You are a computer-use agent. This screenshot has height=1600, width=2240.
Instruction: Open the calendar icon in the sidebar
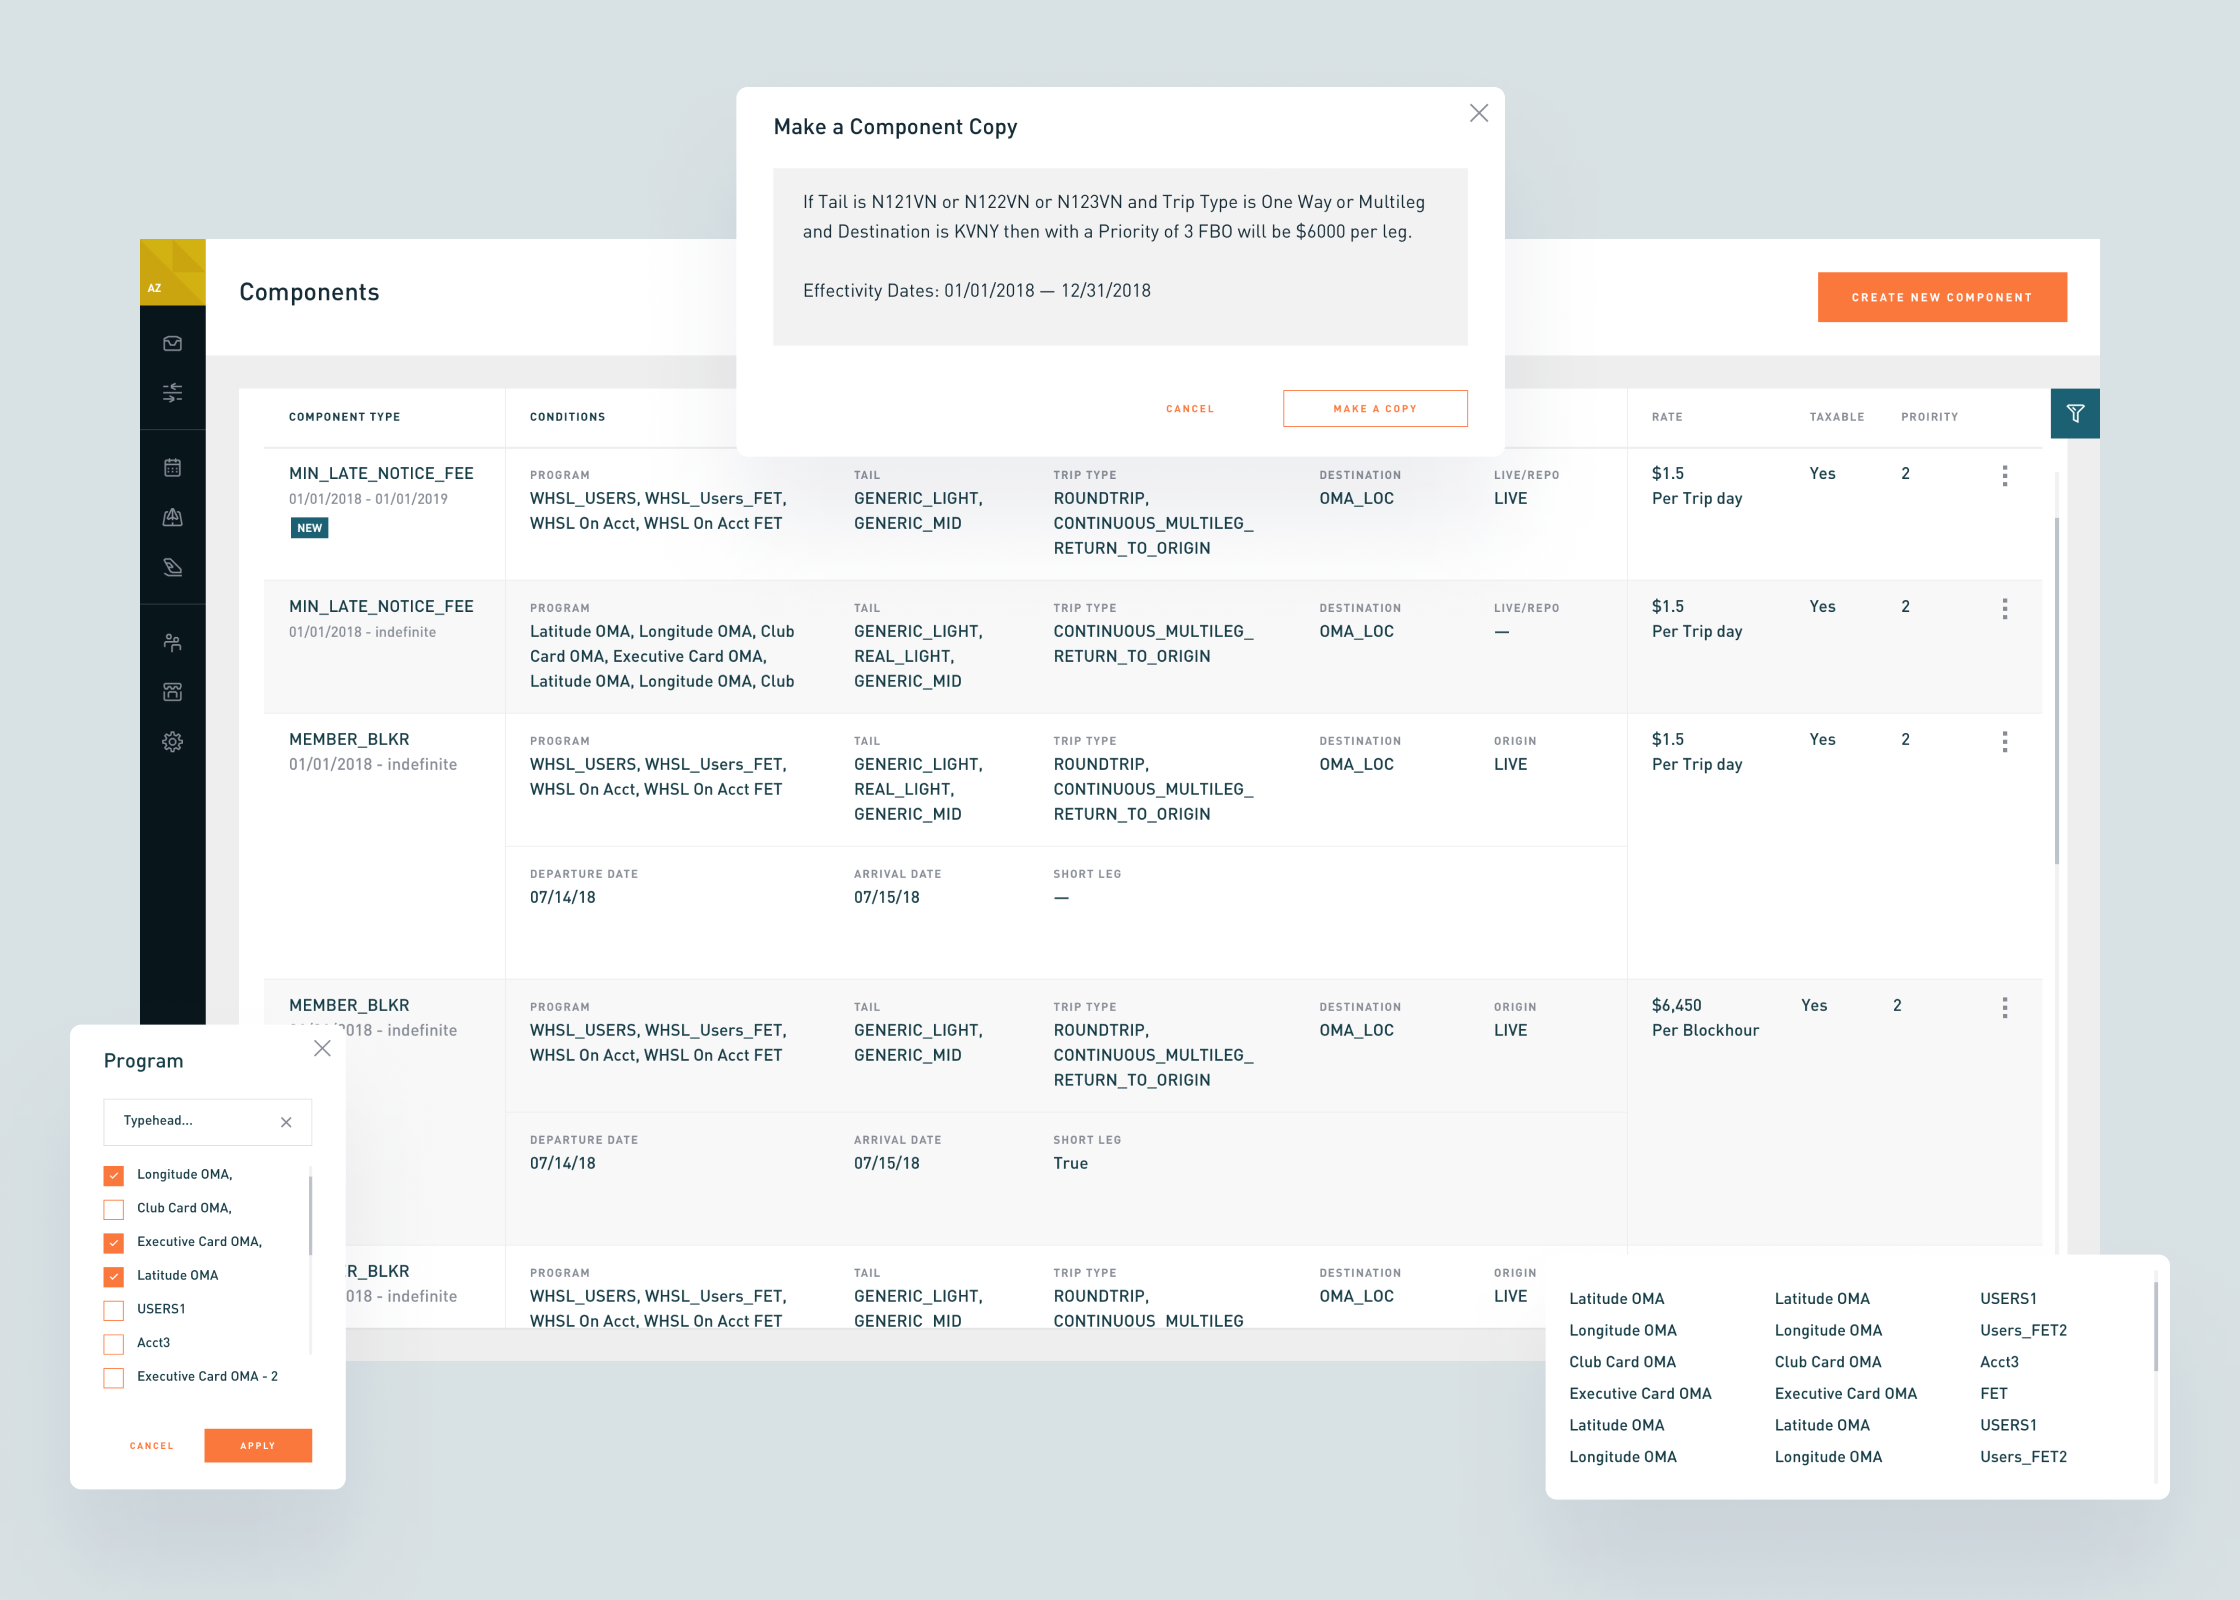click(x=172, y=467)
